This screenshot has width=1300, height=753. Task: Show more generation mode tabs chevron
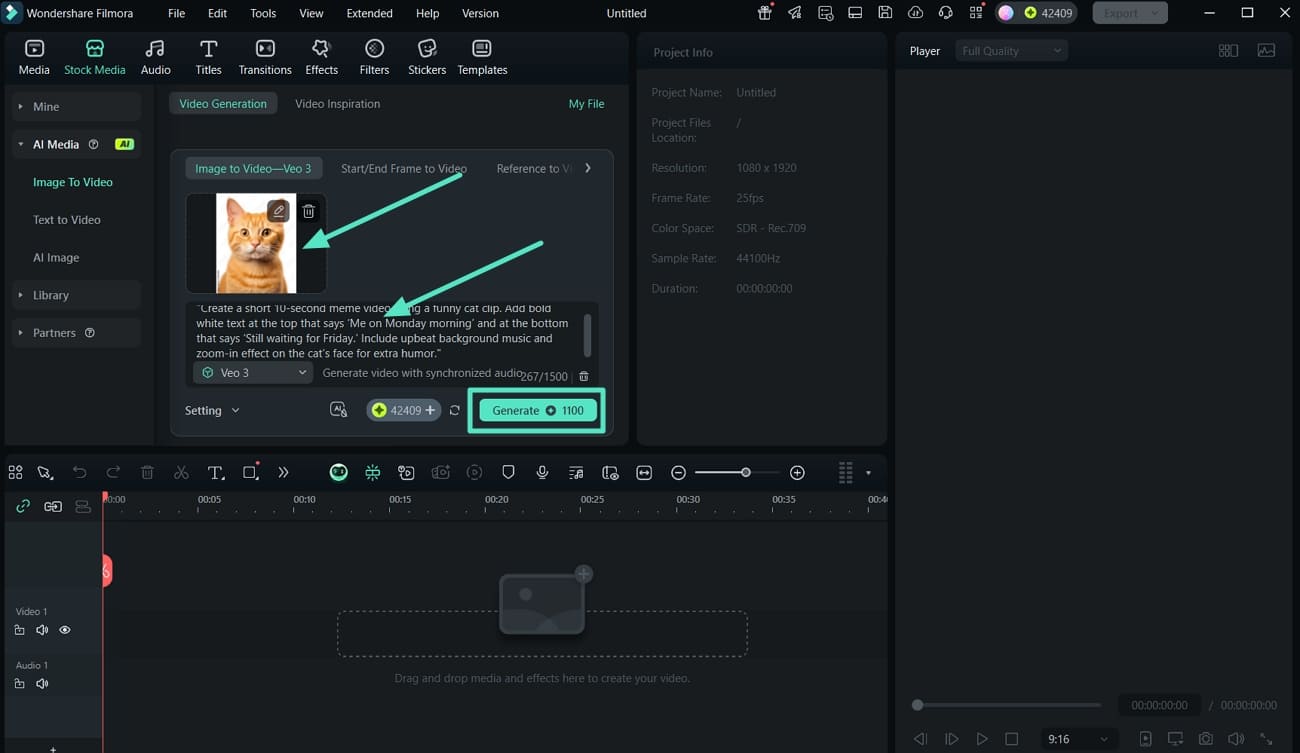pyautogui.click(x=588, y=168)
